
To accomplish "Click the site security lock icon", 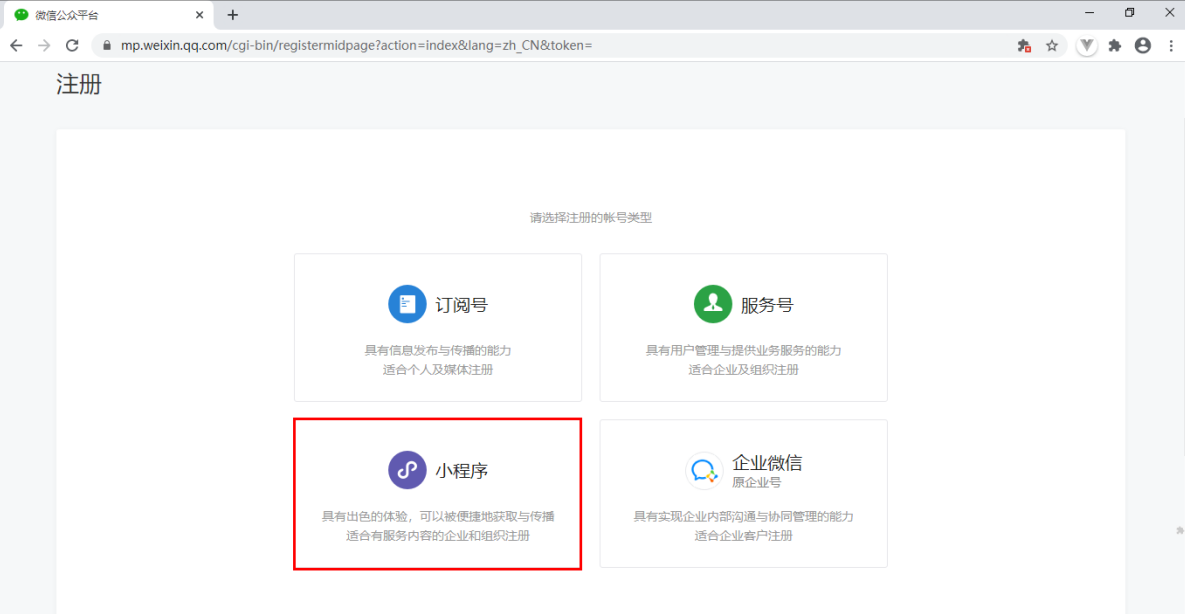I will coord(106,45).
